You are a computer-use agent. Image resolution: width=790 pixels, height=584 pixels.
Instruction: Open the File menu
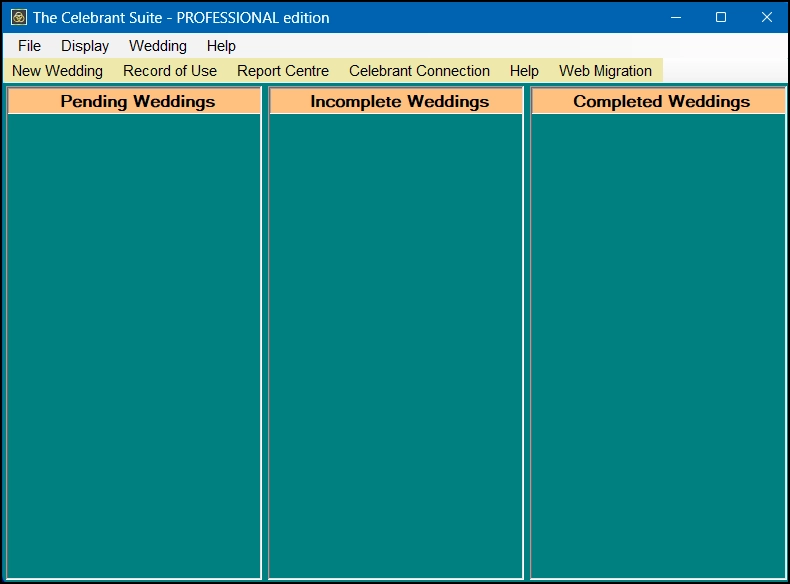(x=29, y=46)
